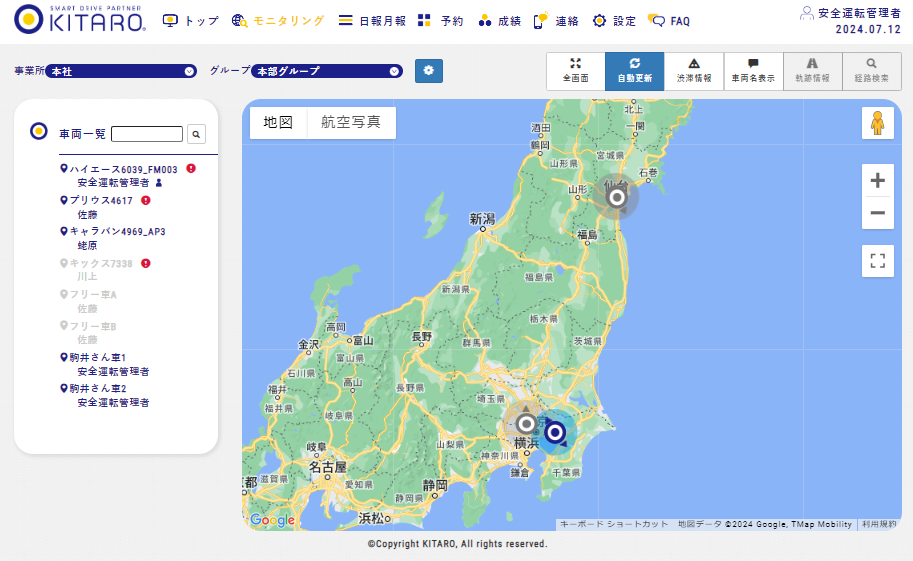Open the 成績 menu

point(499,21)
